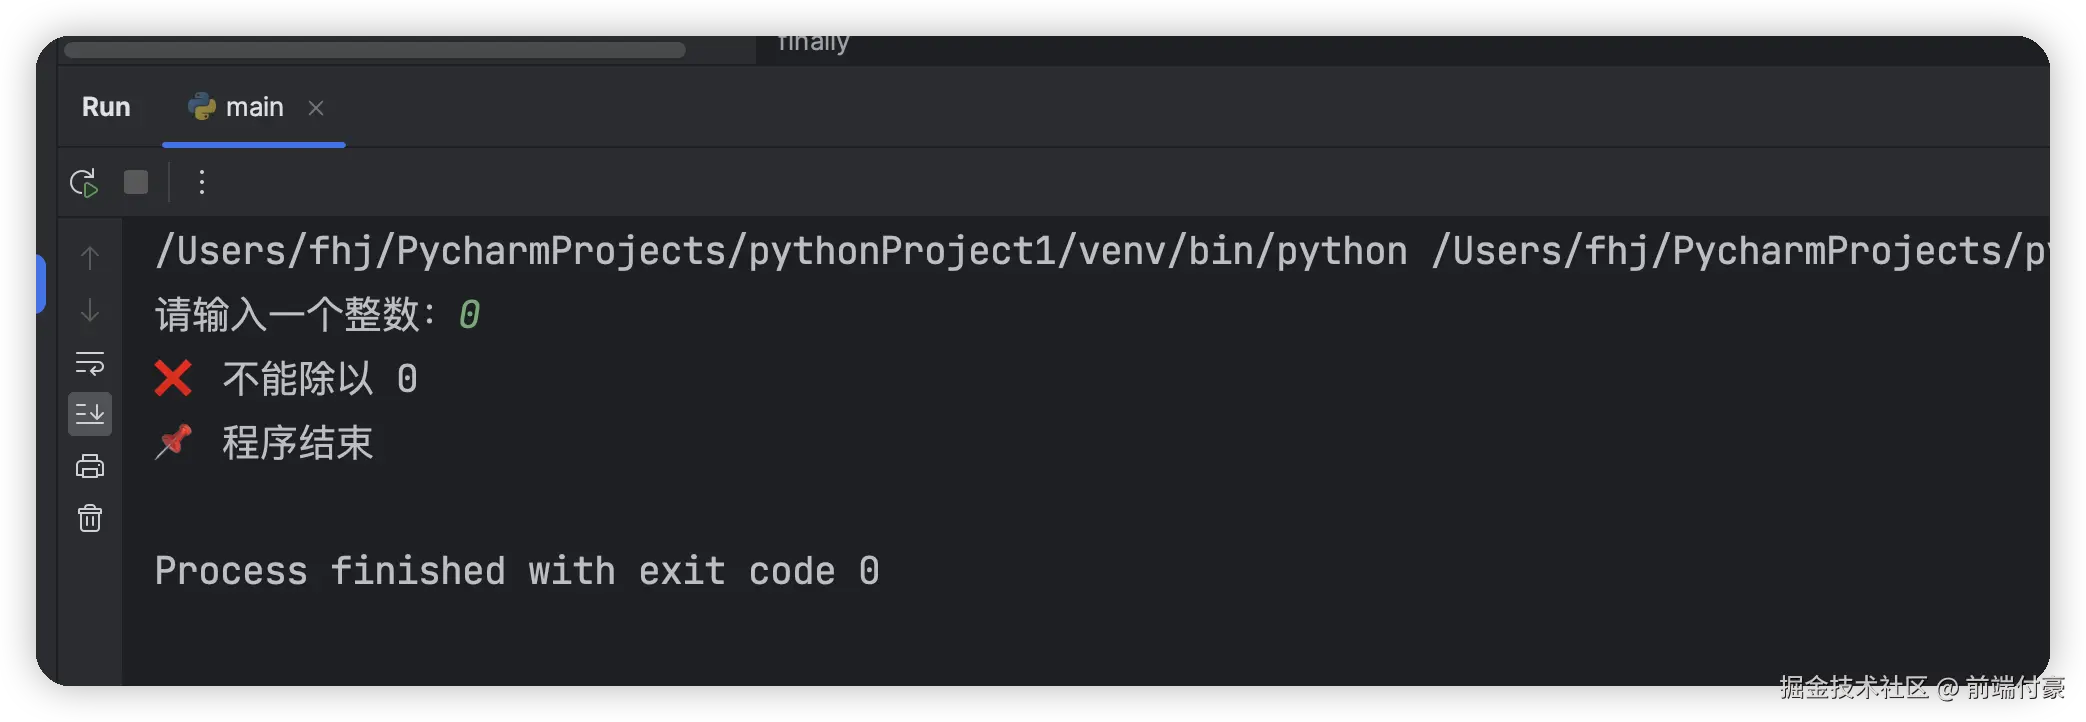Clear all console output with trash icon
Viewport: 2086px width, 722px height.
coord(90,518)
